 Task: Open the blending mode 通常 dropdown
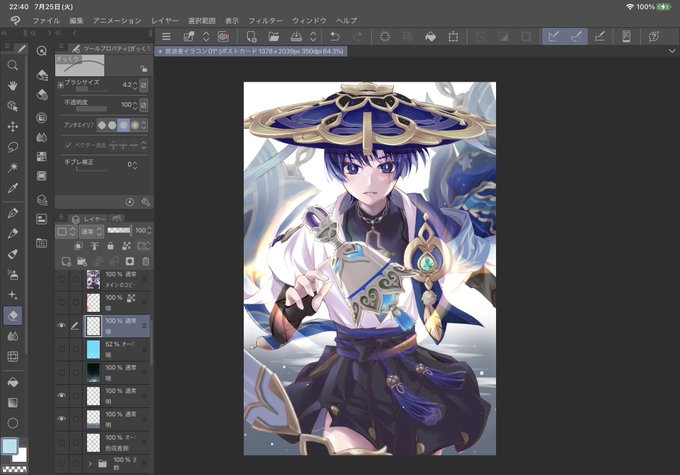point(92,231)
